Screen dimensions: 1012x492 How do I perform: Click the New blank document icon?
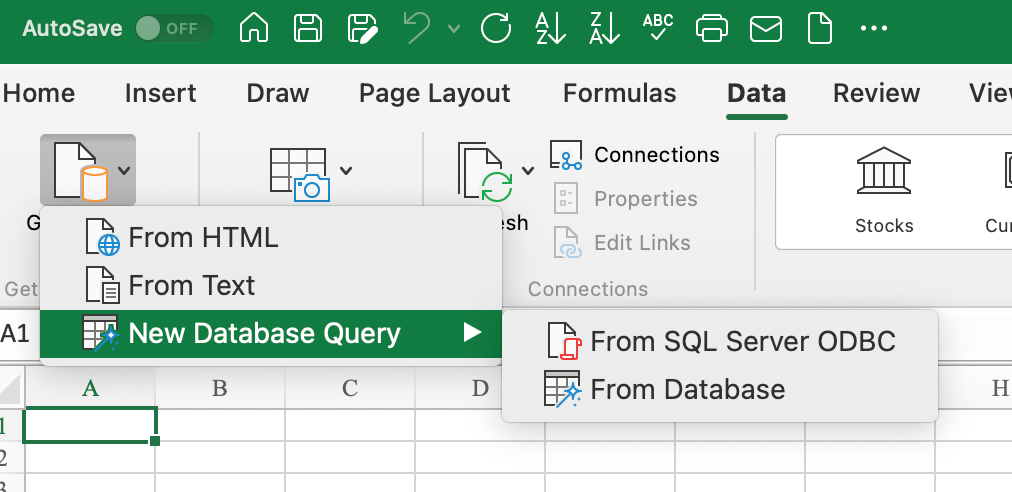pyautogui.click(x=820, y=28)
